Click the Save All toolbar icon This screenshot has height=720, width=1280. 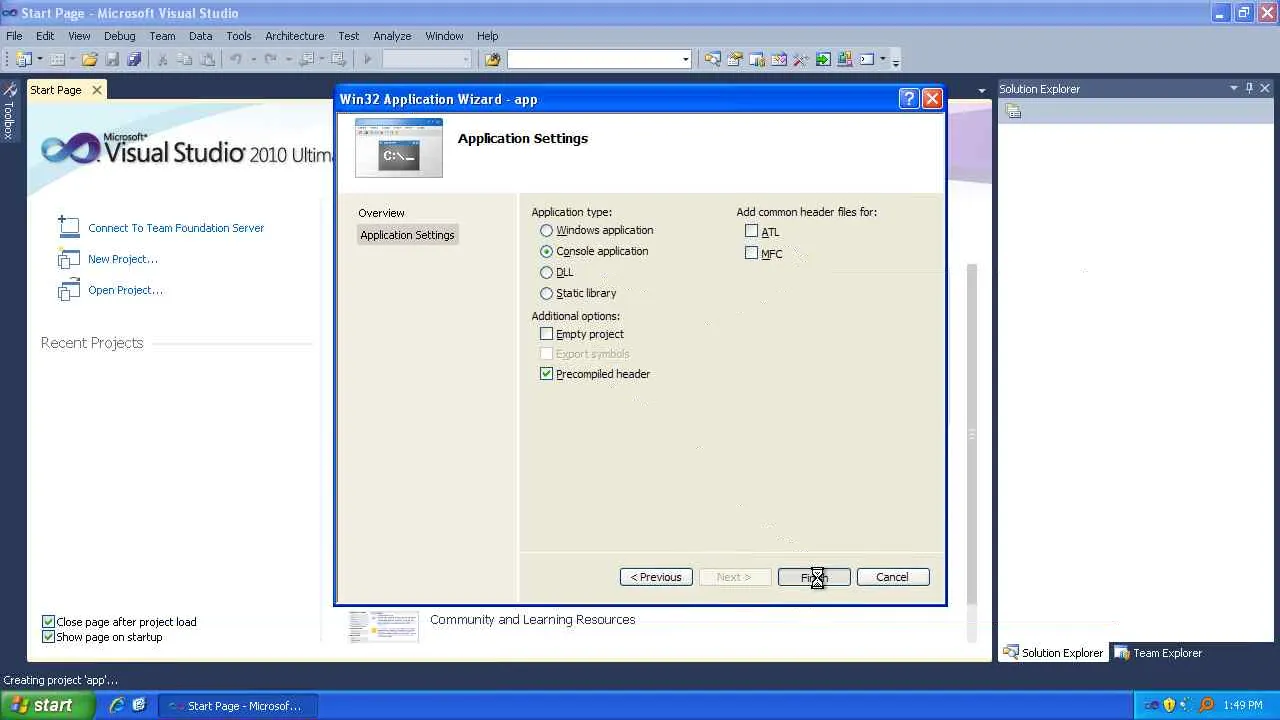(x=133, y=59)
